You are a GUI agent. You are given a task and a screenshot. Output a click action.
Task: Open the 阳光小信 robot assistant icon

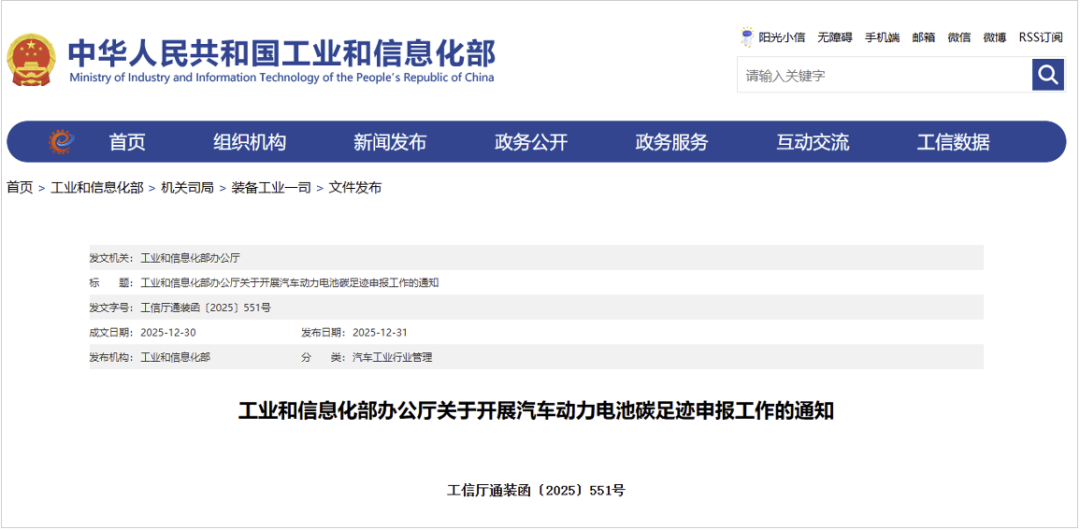(747, 37)
